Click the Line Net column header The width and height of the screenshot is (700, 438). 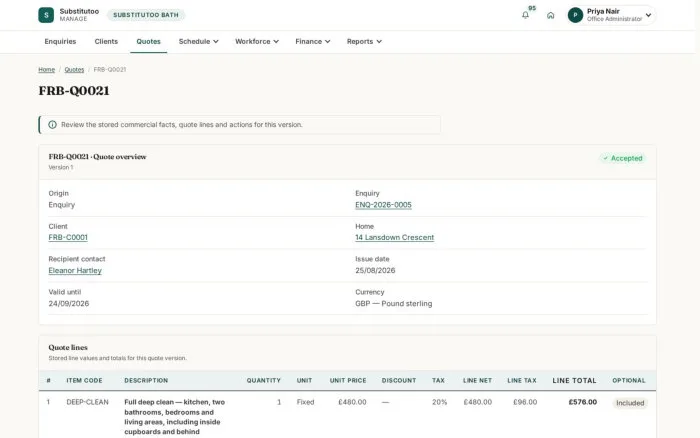coord(477,380)
